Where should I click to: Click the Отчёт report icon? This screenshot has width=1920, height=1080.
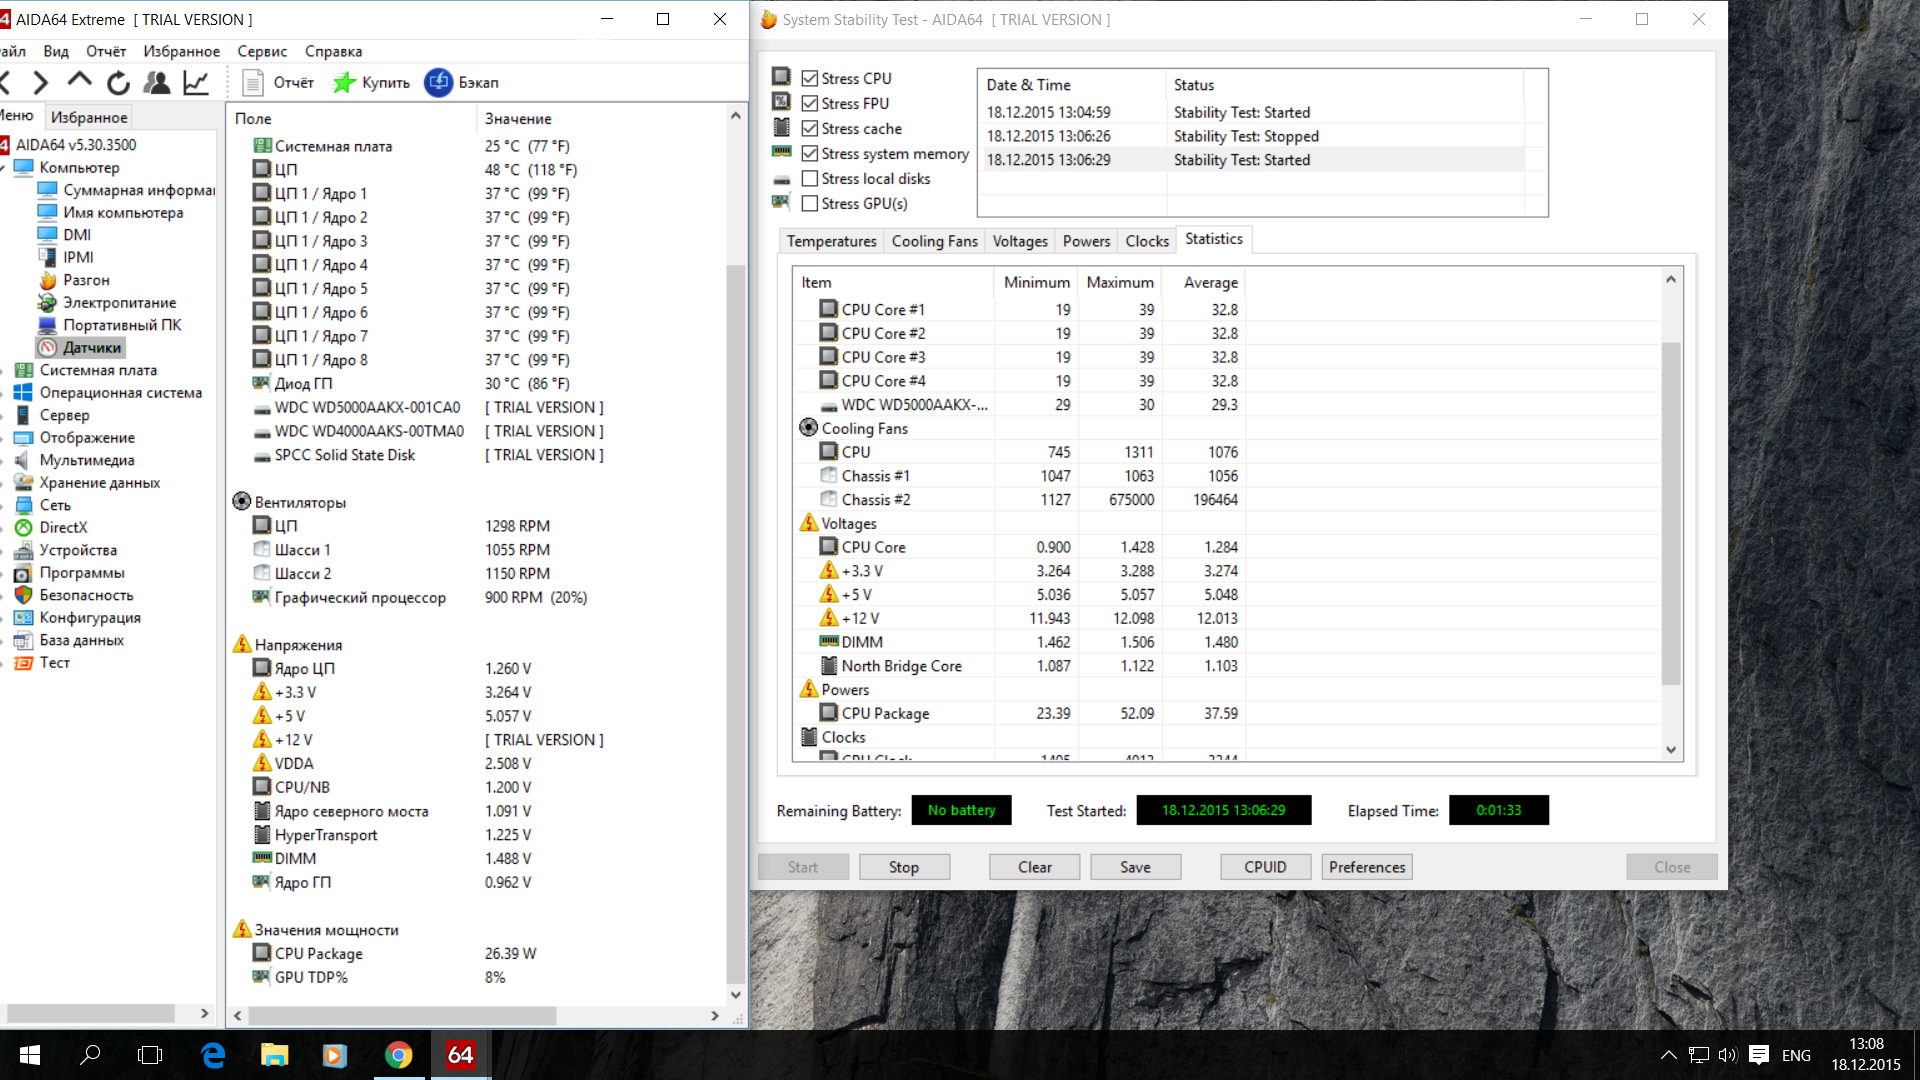tap(254, 83)
